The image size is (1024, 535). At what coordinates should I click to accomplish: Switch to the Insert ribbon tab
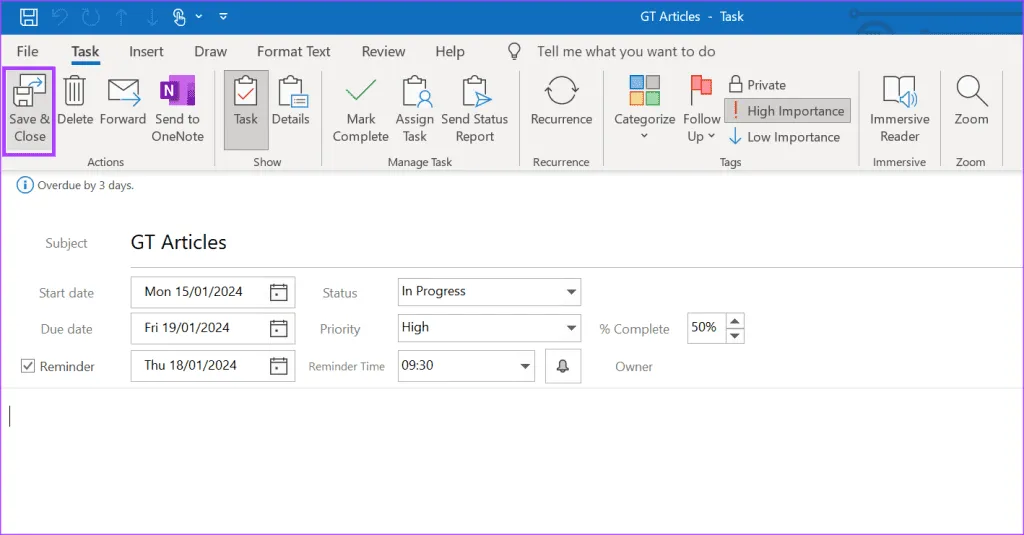146,52
